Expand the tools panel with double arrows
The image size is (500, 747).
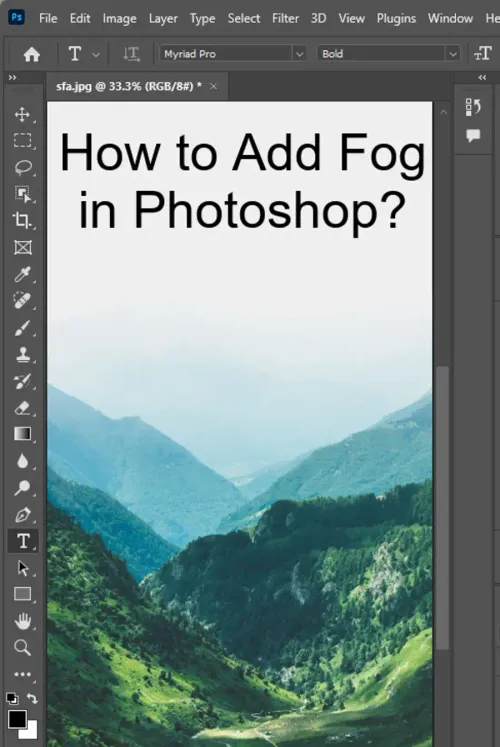click(x=12, y=78)
